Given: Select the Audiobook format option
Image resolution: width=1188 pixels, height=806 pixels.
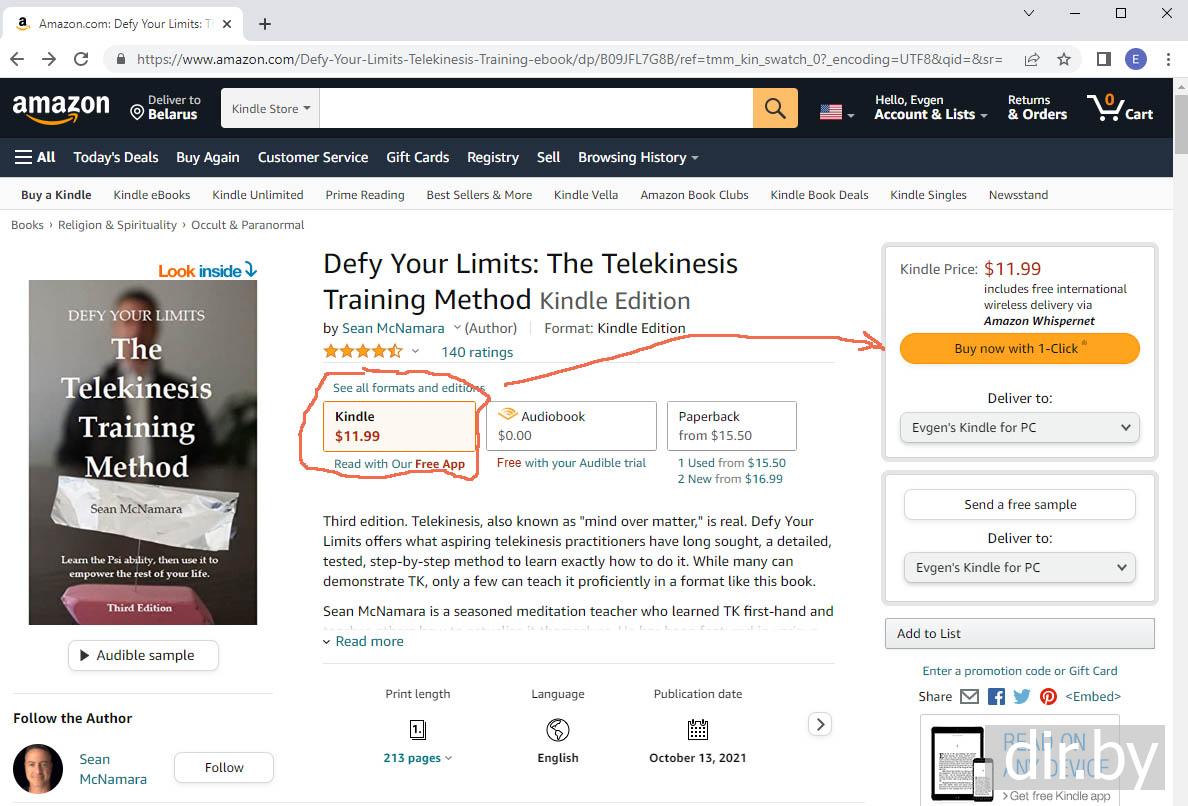Looking at the screenshot, I should coord(571,426).
